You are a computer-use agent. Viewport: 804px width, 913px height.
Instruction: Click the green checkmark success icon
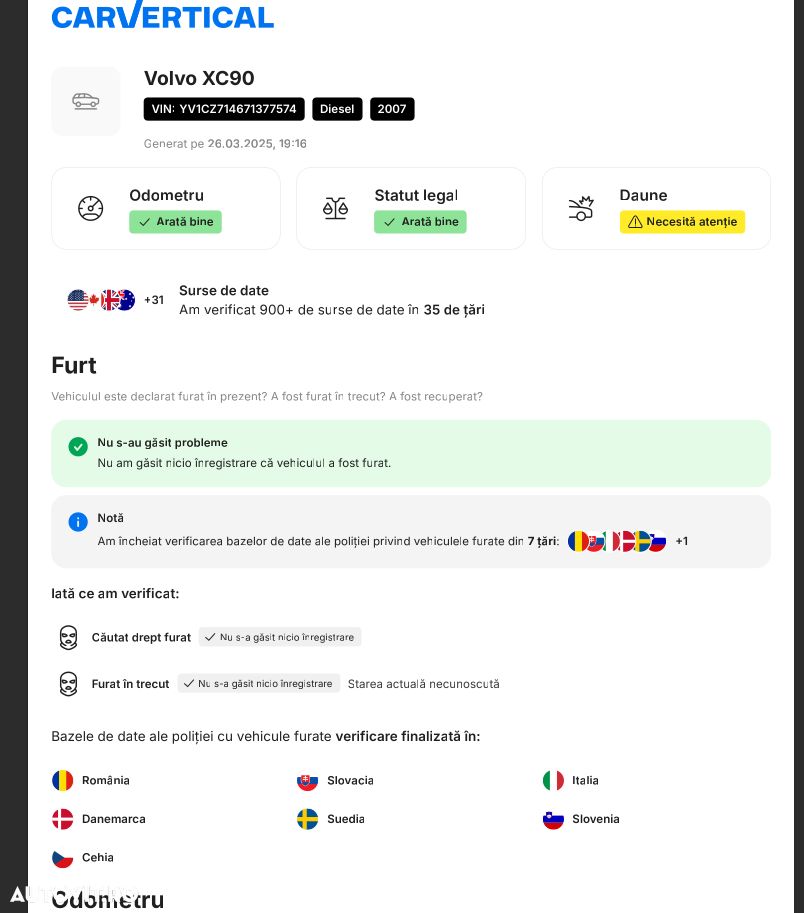click(x=78, y=447)
